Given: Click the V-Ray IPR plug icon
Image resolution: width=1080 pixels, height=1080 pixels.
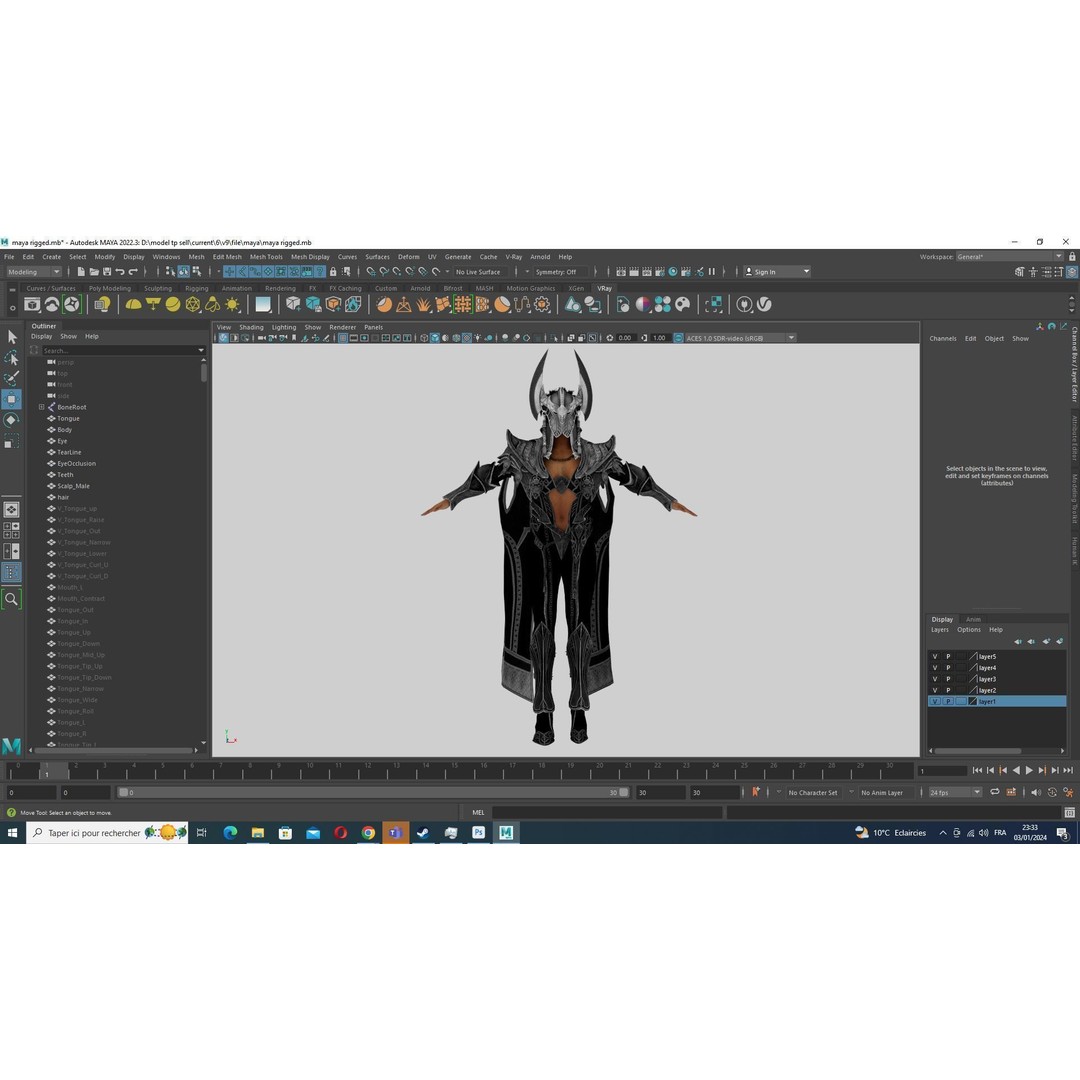Looking at the screenshot, I should point(744,304).
